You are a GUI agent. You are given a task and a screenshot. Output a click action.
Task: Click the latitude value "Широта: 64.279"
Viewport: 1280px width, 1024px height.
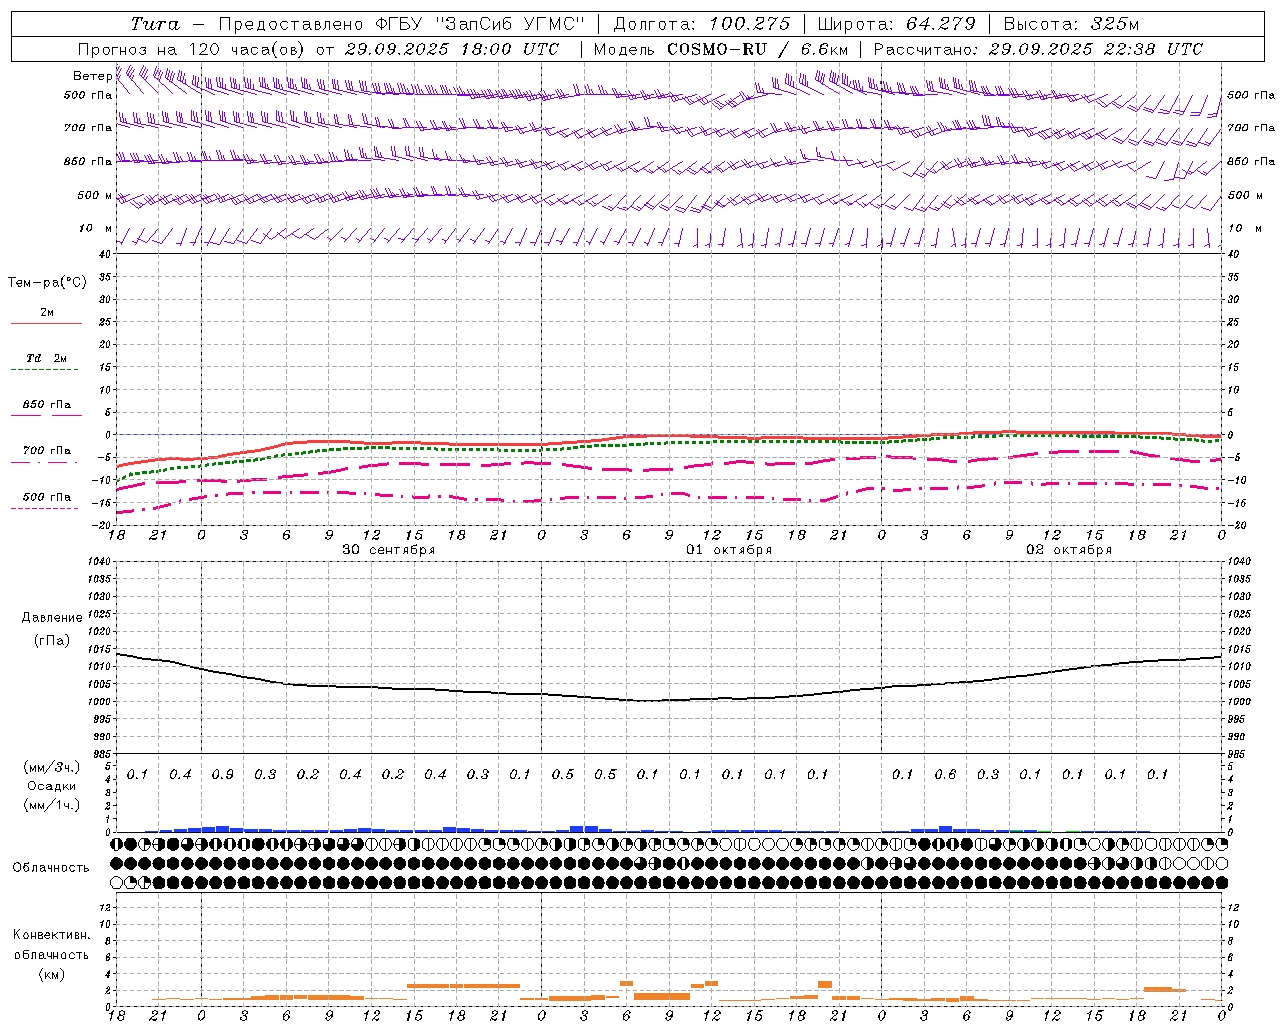pyautogui.click(x=896, y=24)
